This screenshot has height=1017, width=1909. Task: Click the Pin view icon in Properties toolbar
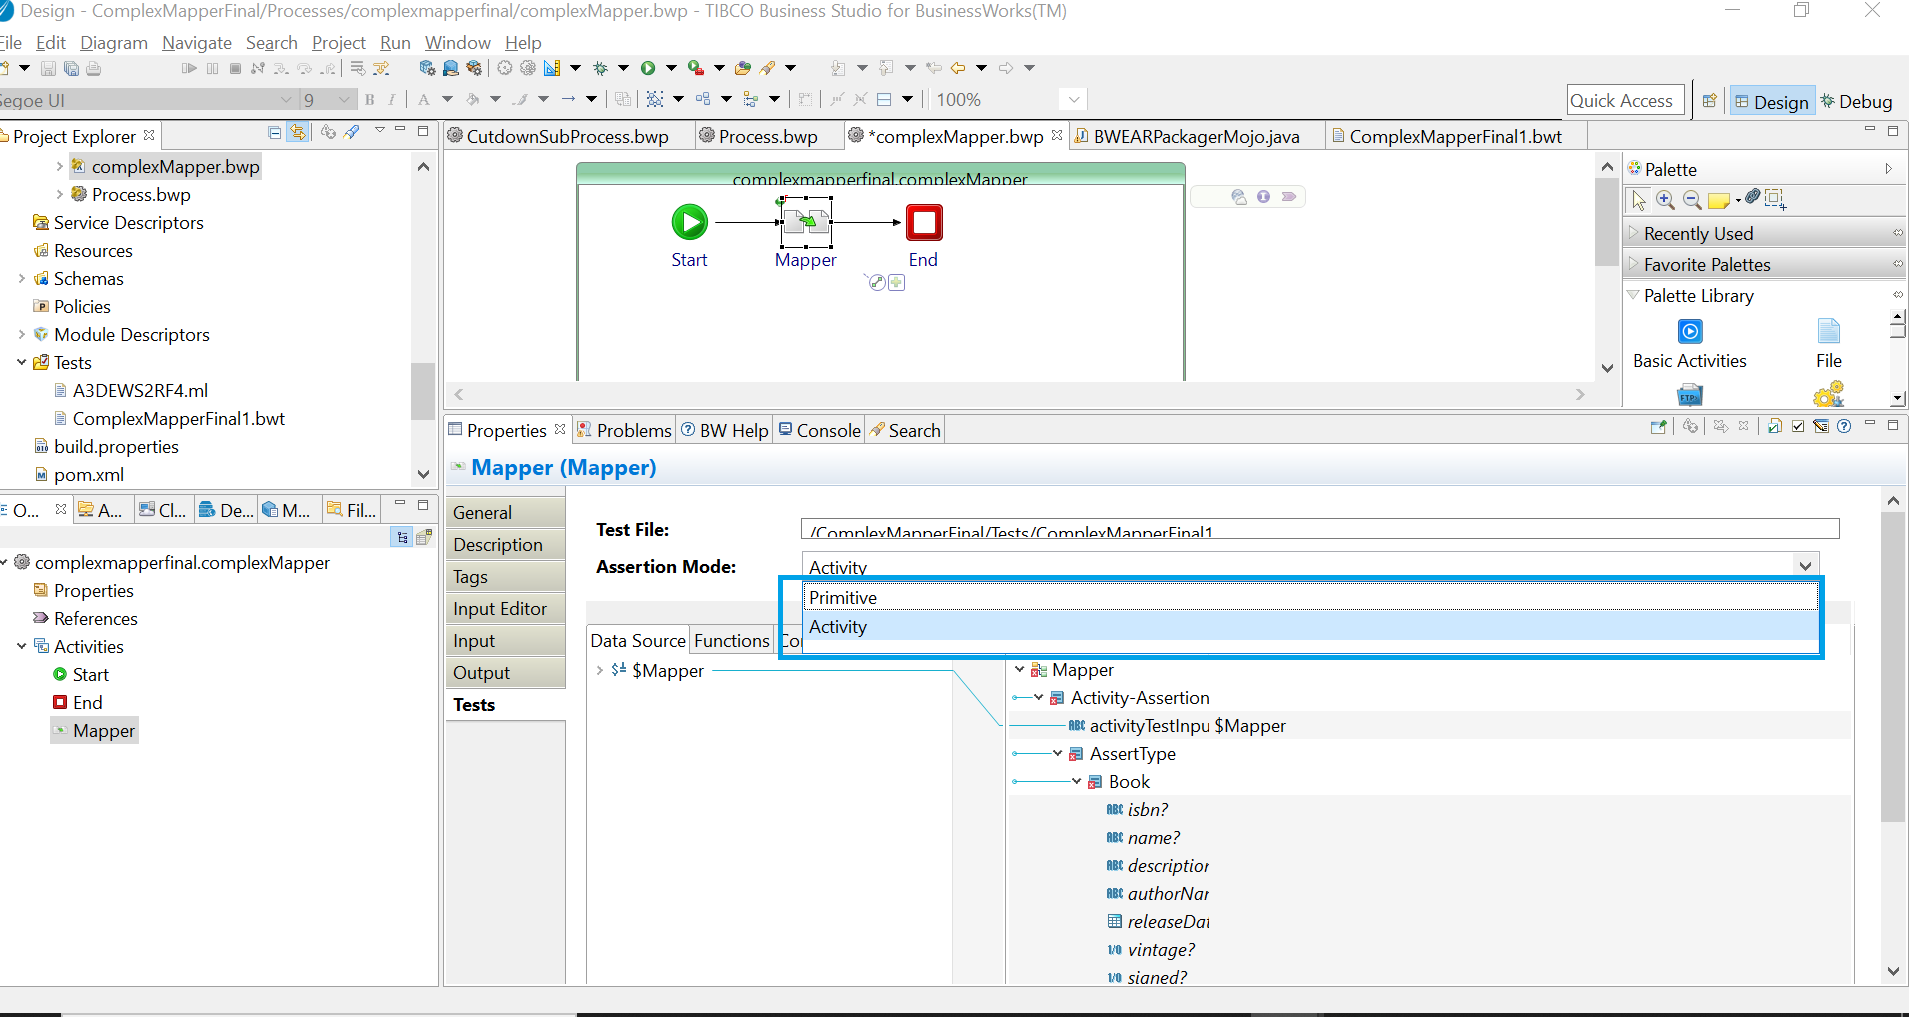click(1659, 427)
